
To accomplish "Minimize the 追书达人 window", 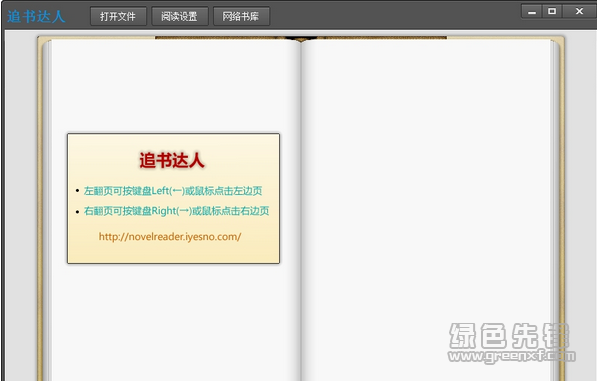I will (532, 11).
